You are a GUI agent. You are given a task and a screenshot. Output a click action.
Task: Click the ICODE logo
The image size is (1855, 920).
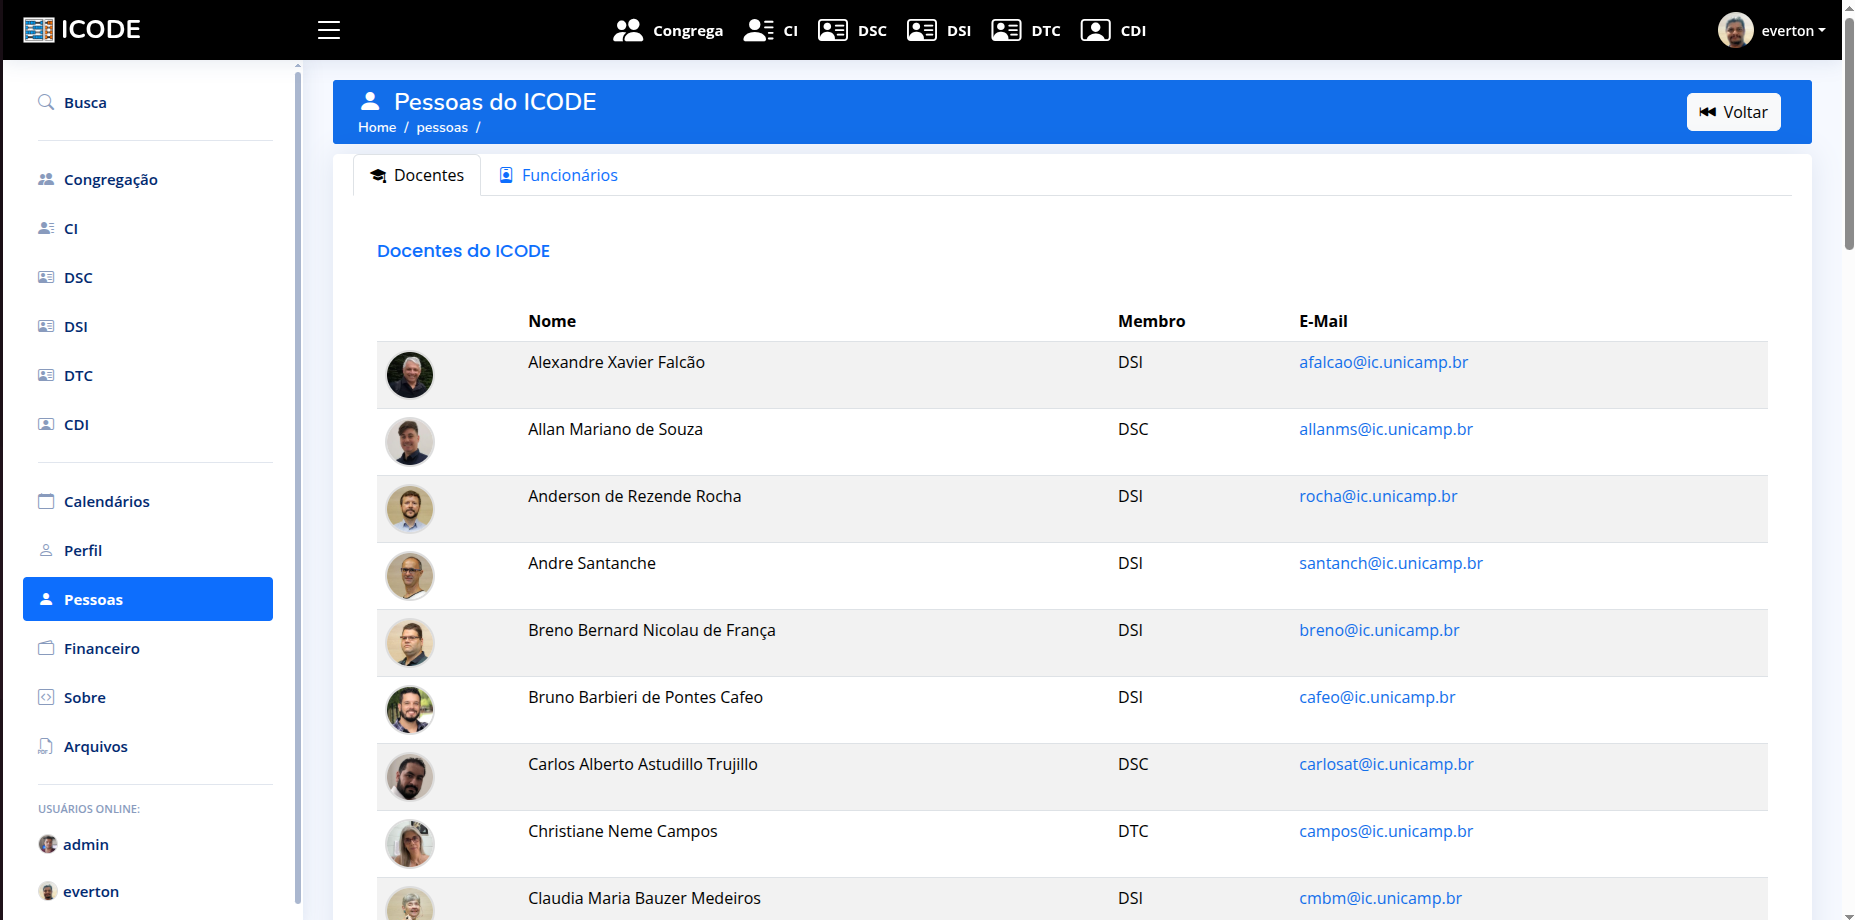pyautogui.click(x=82, y=30)
